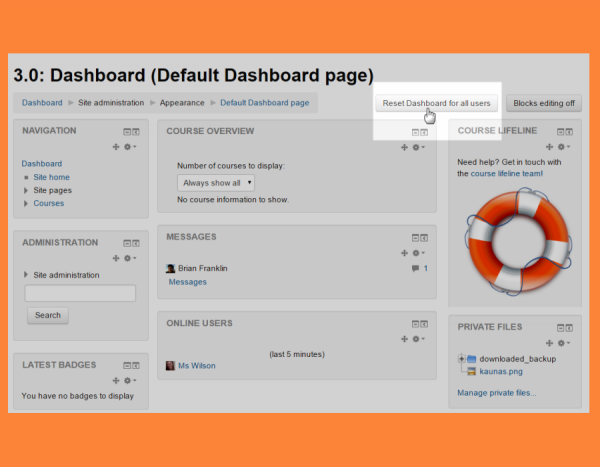Click the move icon in Messages block
600x467 pixels.
pos(405,253)
